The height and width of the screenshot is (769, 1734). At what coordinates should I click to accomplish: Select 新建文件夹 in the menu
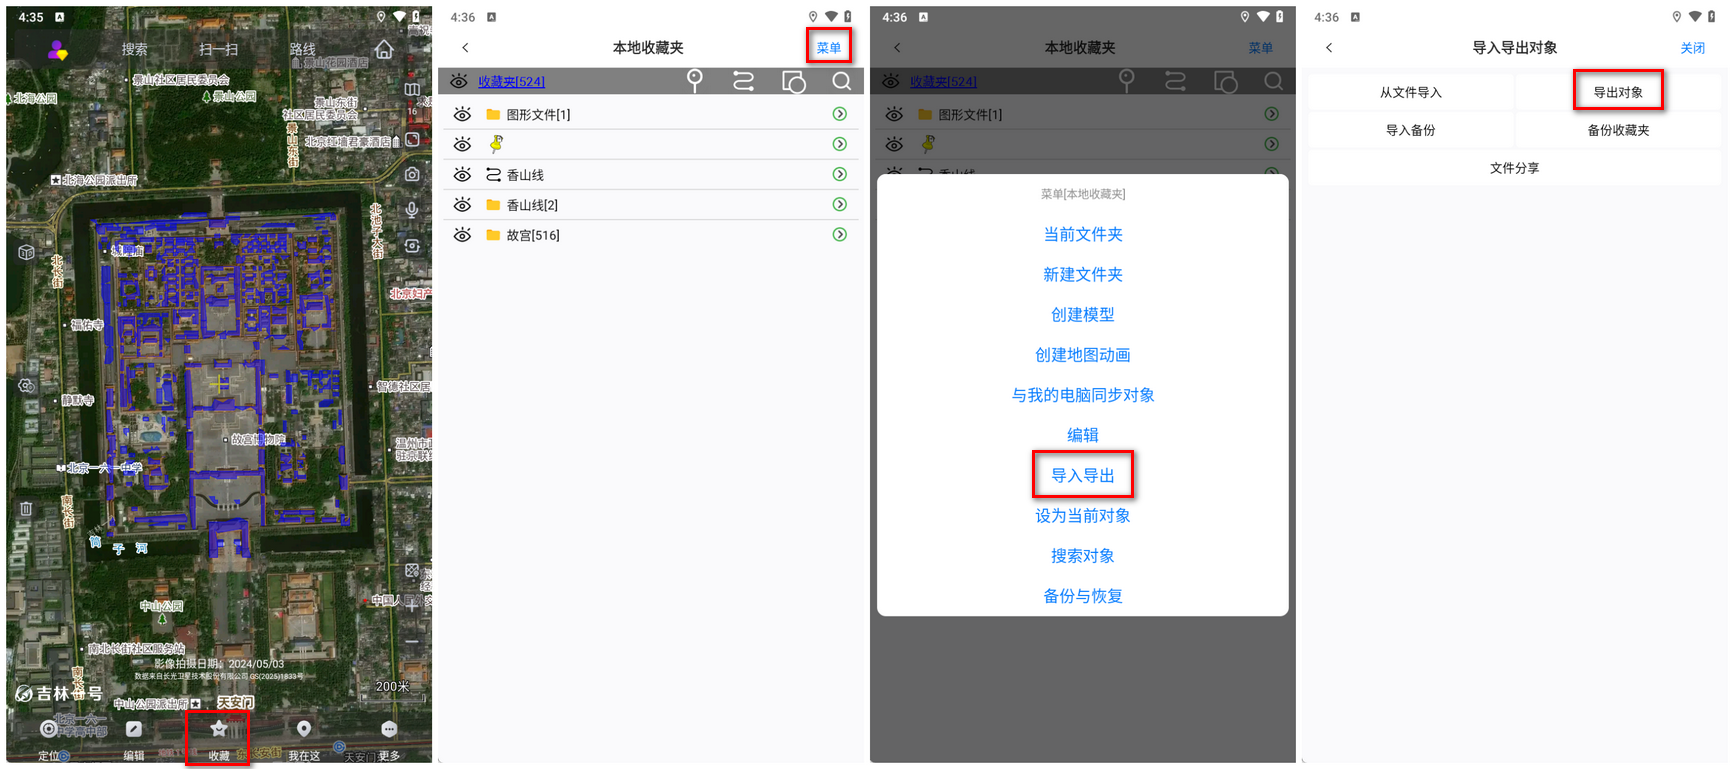coord(1083,274)
